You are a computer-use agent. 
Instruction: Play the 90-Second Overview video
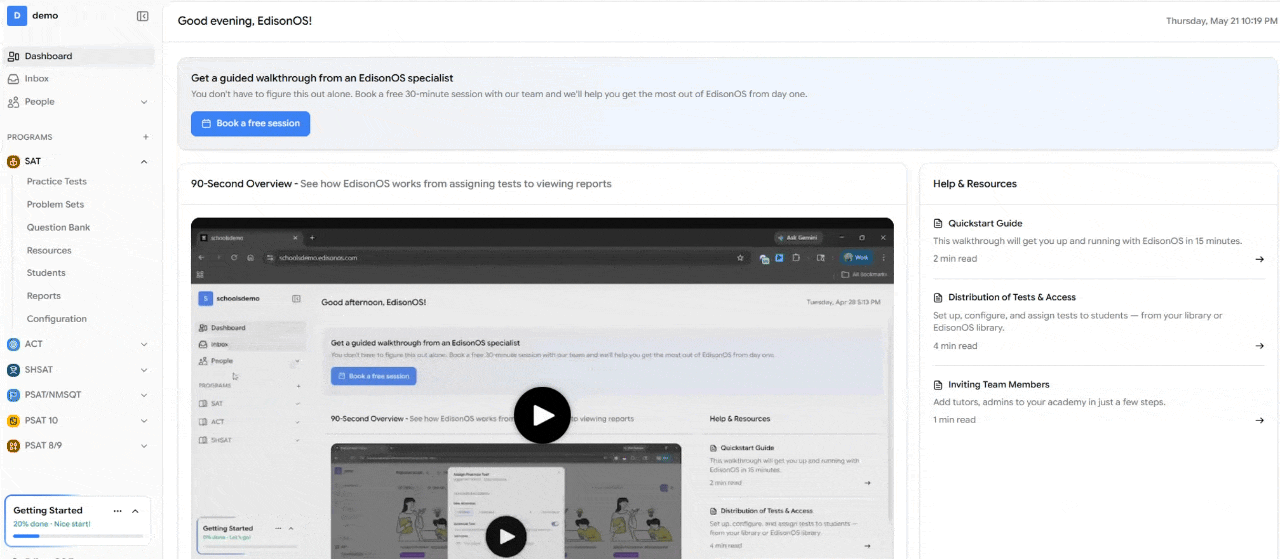tap(542, 415)
